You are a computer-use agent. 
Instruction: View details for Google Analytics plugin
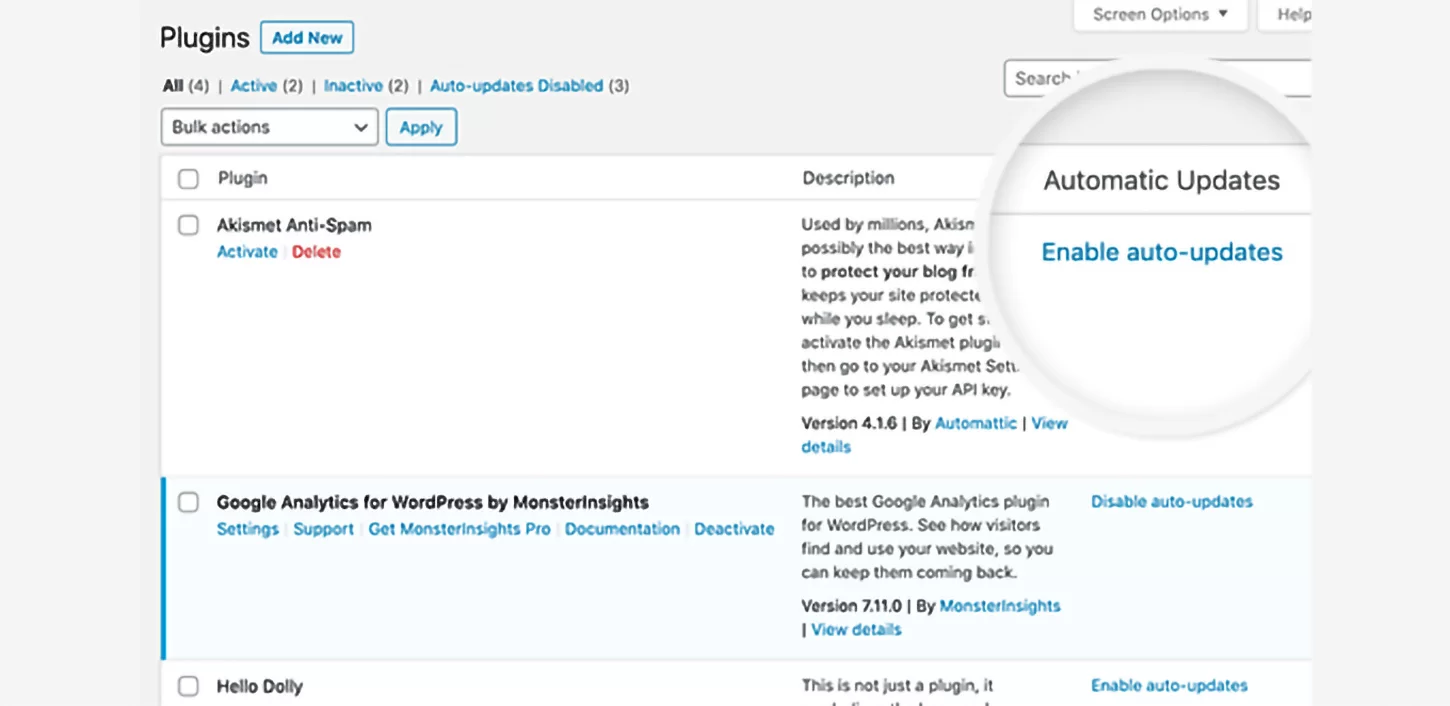coord(856,630)
